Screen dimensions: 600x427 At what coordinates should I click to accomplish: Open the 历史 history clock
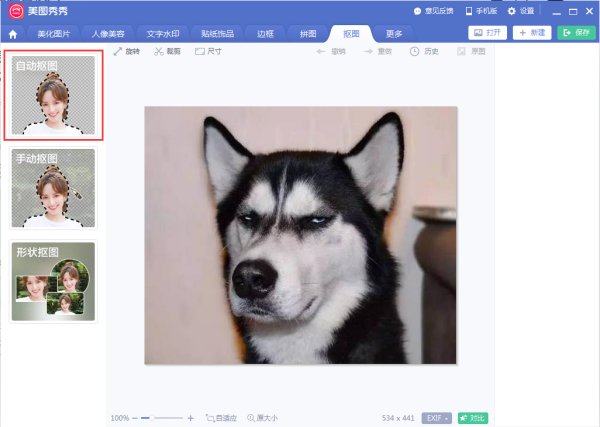click(424, 51)
